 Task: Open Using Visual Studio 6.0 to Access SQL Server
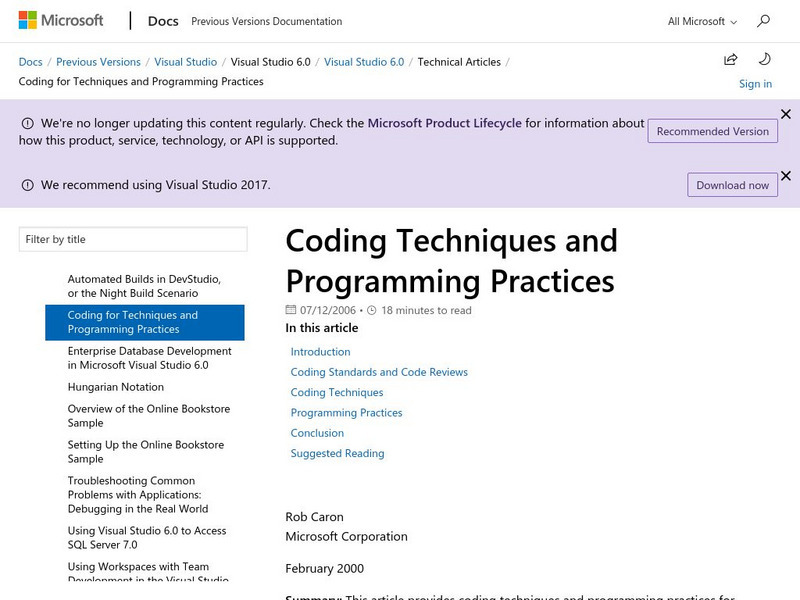(x=147, y=538)
